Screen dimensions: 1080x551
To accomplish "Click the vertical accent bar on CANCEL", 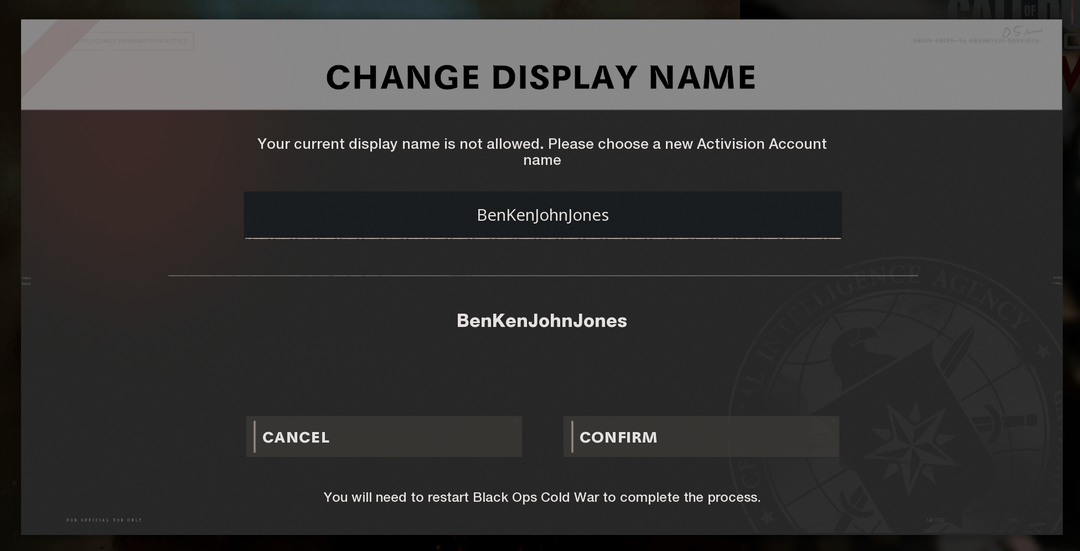I will (x=254, y=437).
